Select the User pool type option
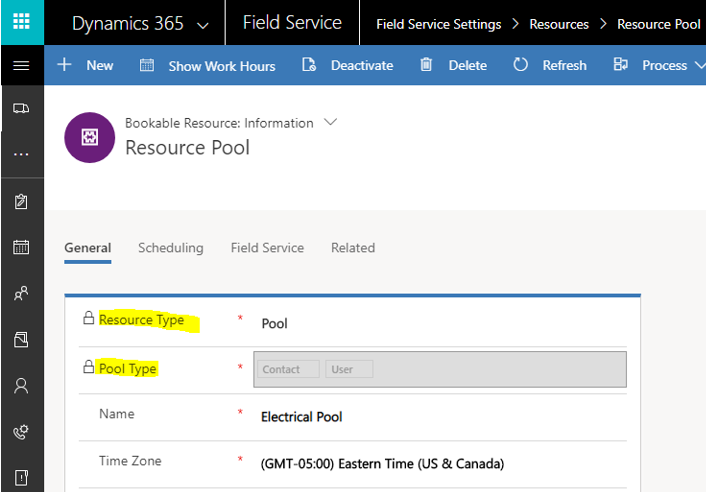The image size is (706, 492). point(348,369)
